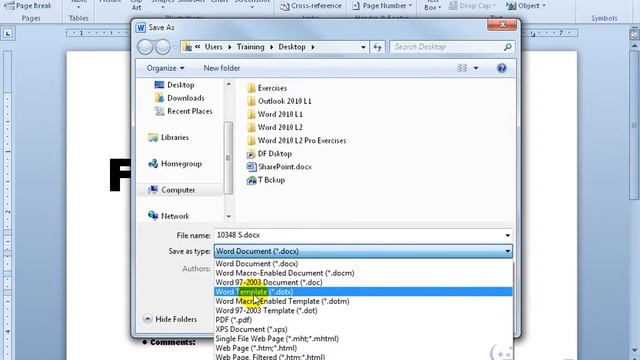Open Page Number dropdown in Word ribbon
Image resolution: width=640 pixels, height=360 pixels.
(x=382, y=6)
